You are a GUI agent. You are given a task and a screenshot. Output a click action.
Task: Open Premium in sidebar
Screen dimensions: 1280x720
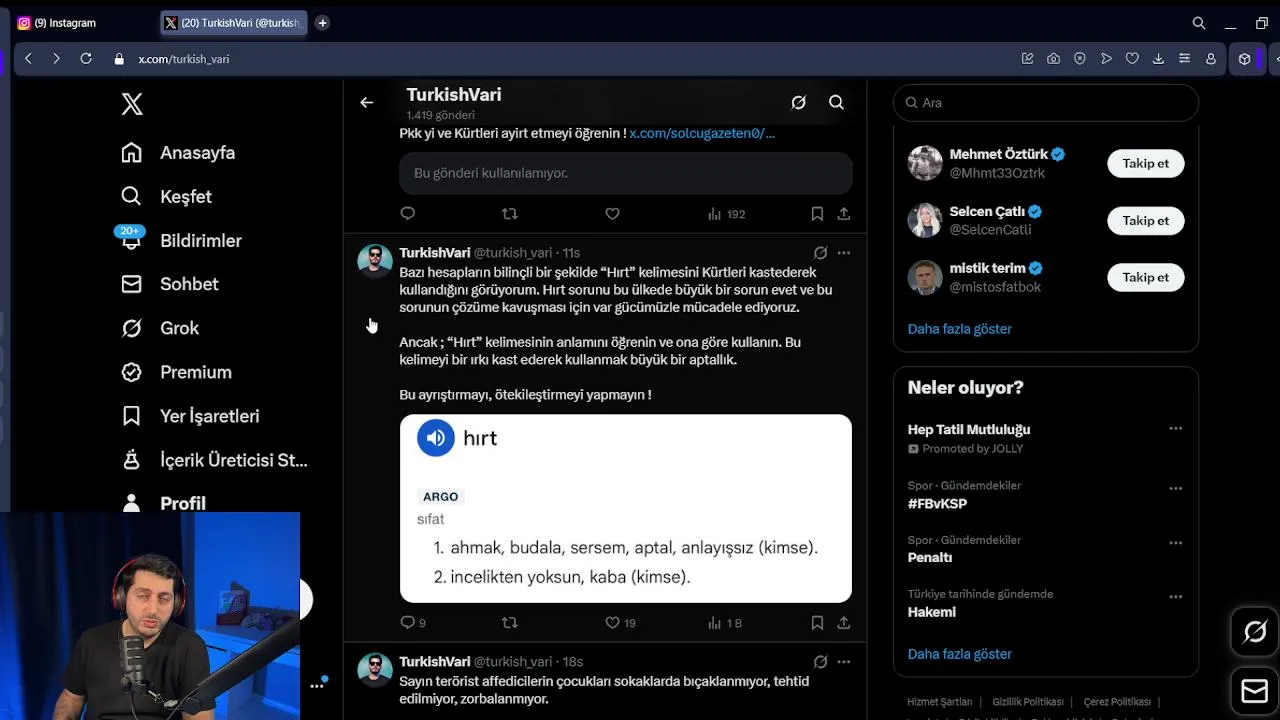click(x=176, y=372)
